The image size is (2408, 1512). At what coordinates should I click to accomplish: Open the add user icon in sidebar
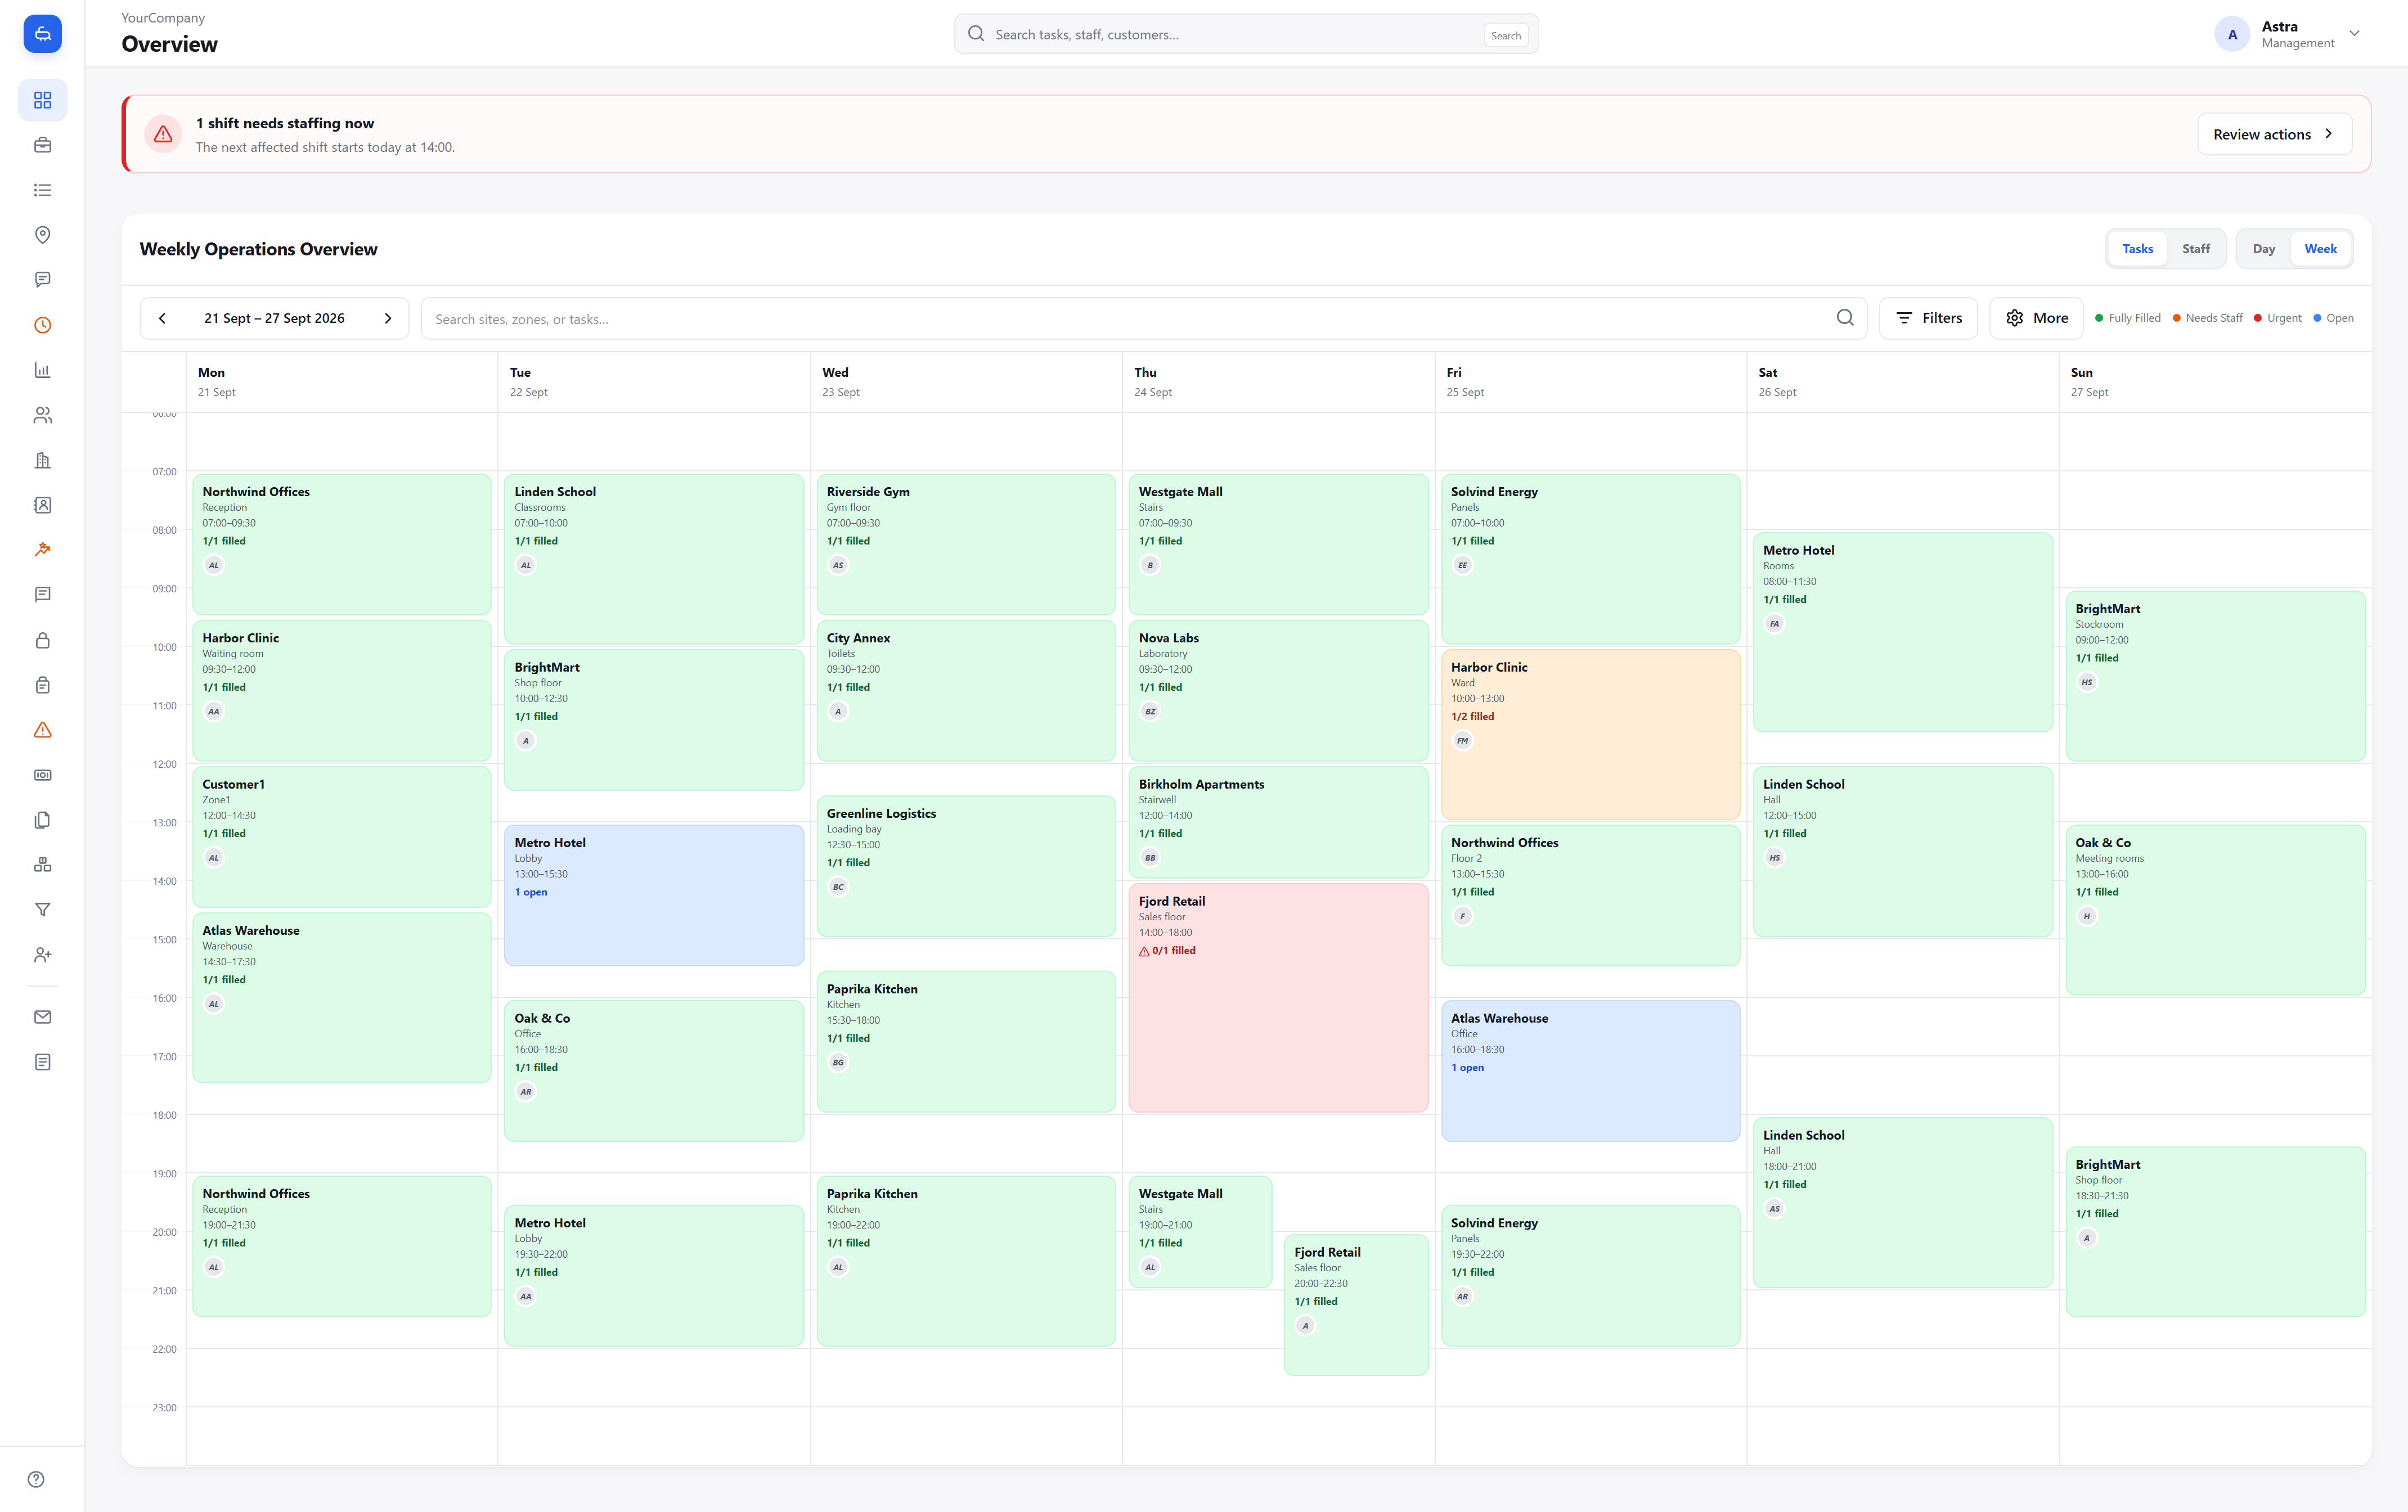click(x=42, y=955)
